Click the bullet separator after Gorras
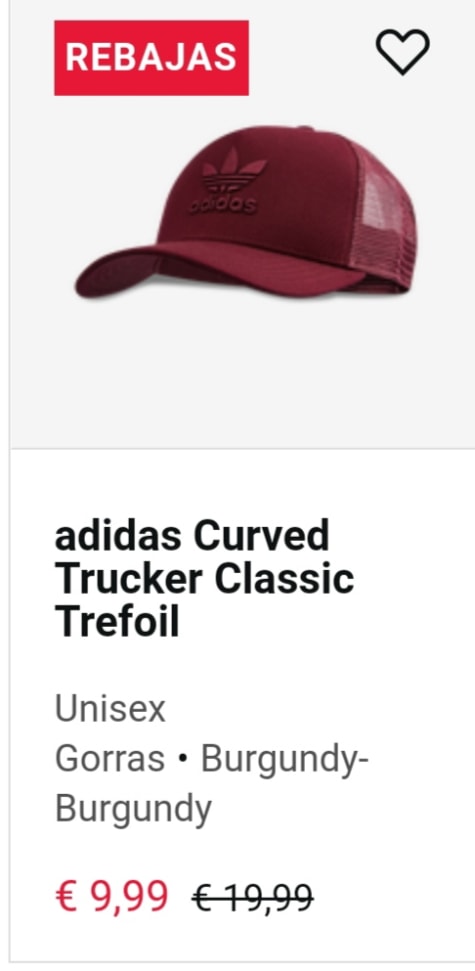475x971 pixels. [183, 759]
